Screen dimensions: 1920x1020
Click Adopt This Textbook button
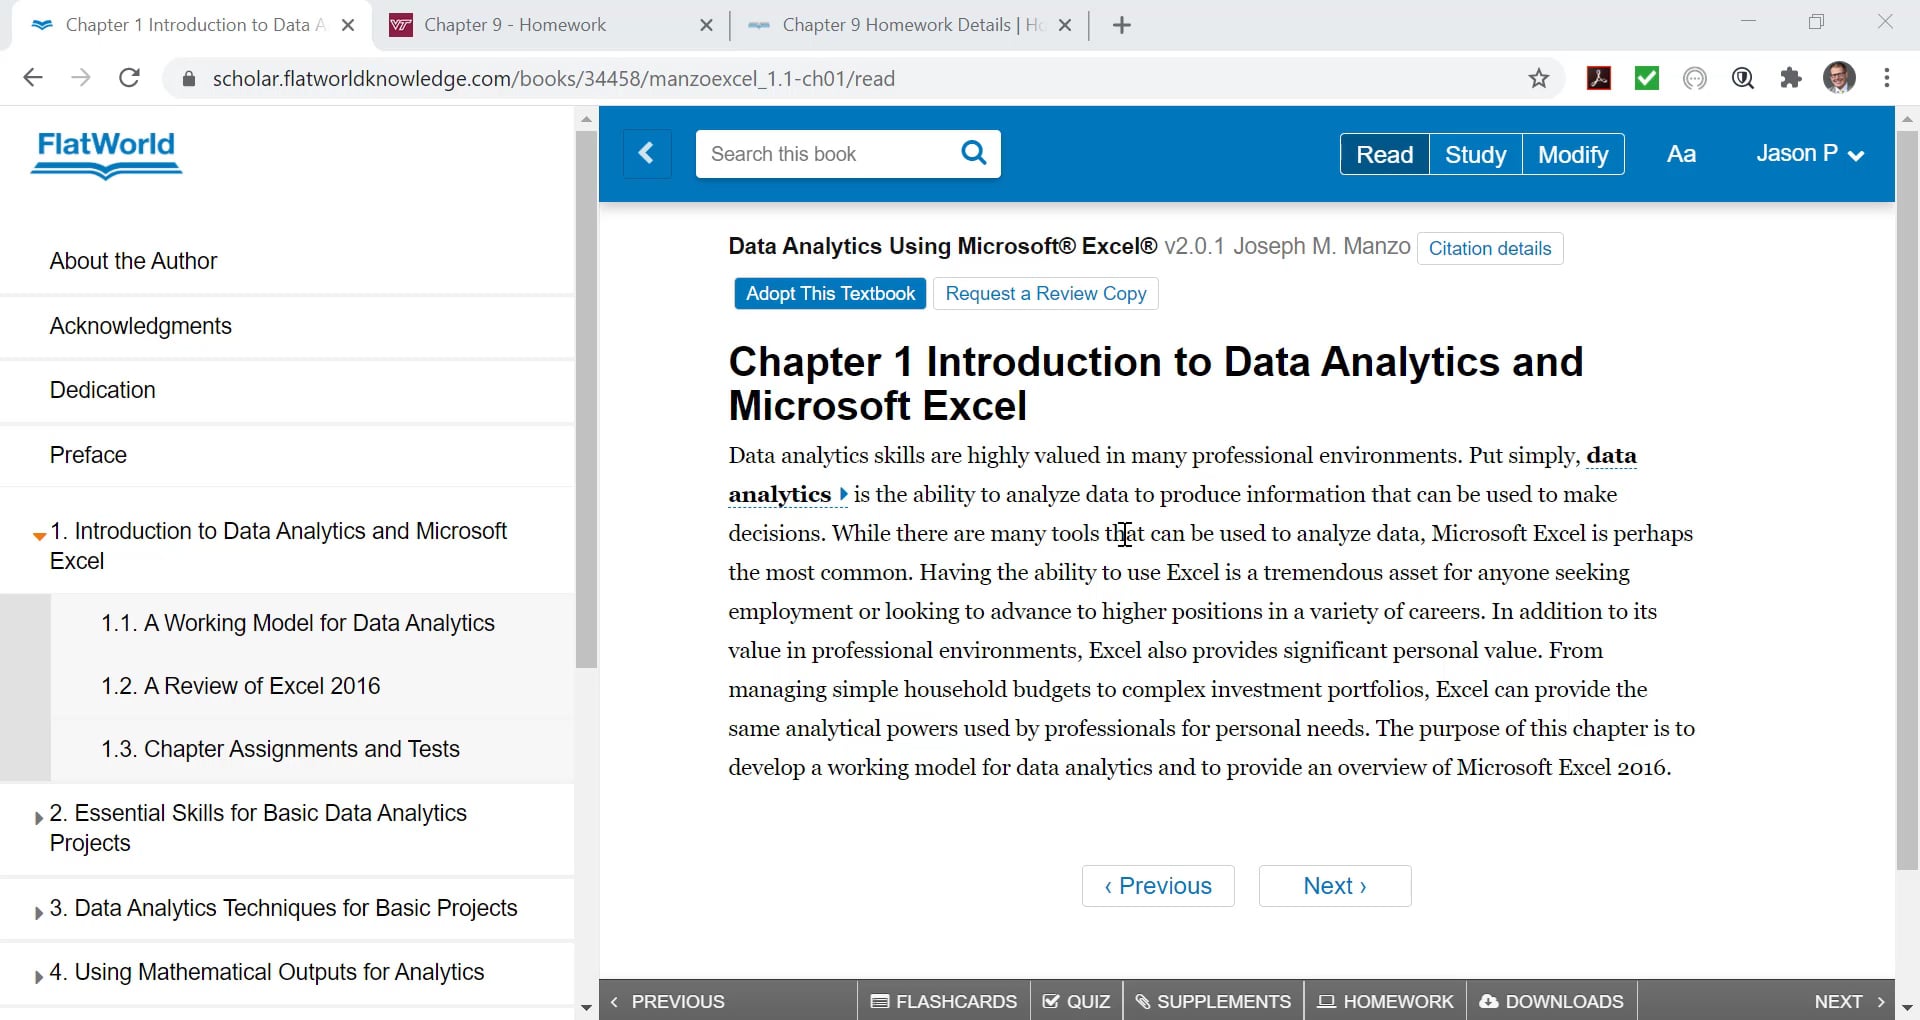point(830,293)
